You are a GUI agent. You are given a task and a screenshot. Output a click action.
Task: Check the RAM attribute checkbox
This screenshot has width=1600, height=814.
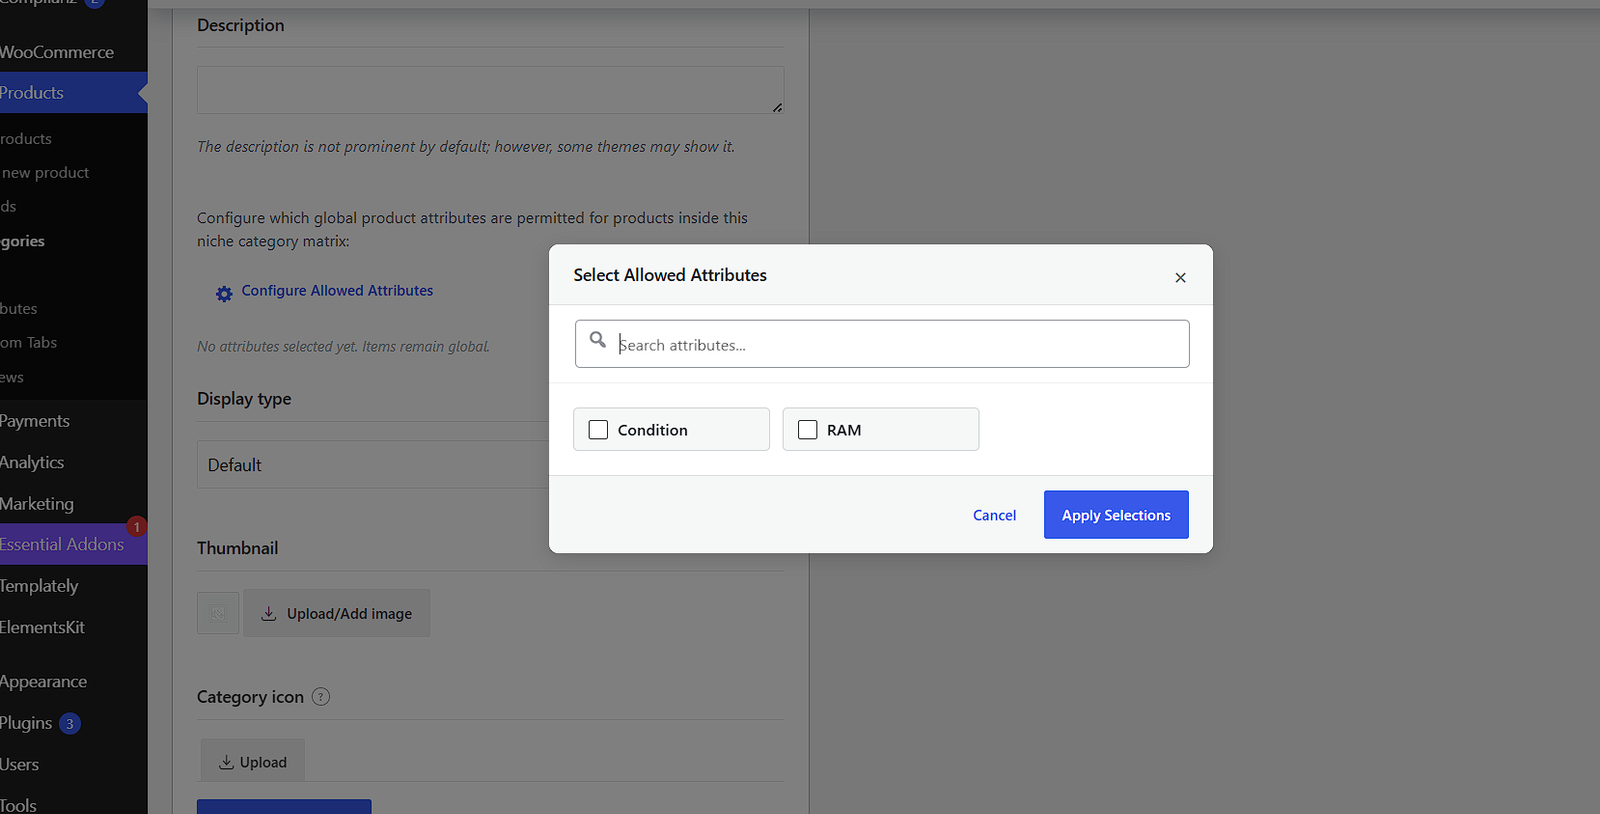[808, 429]
